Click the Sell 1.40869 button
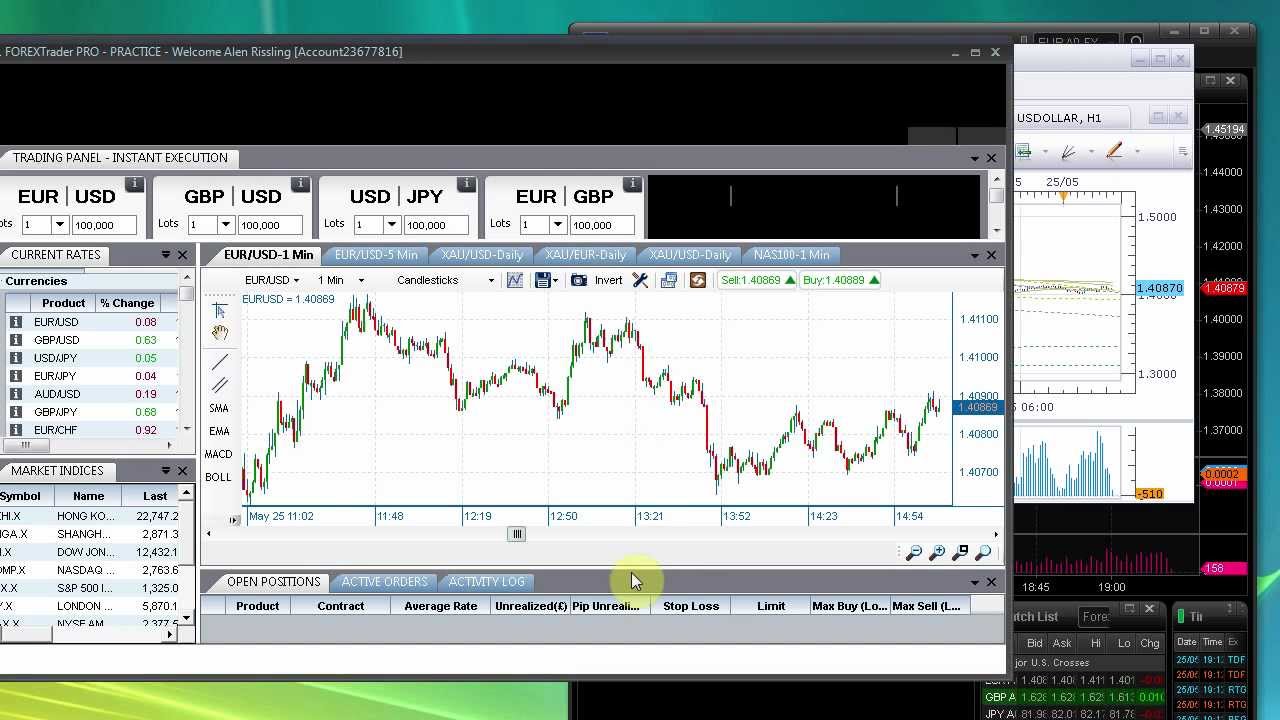1280x720 pixels. 758,280
